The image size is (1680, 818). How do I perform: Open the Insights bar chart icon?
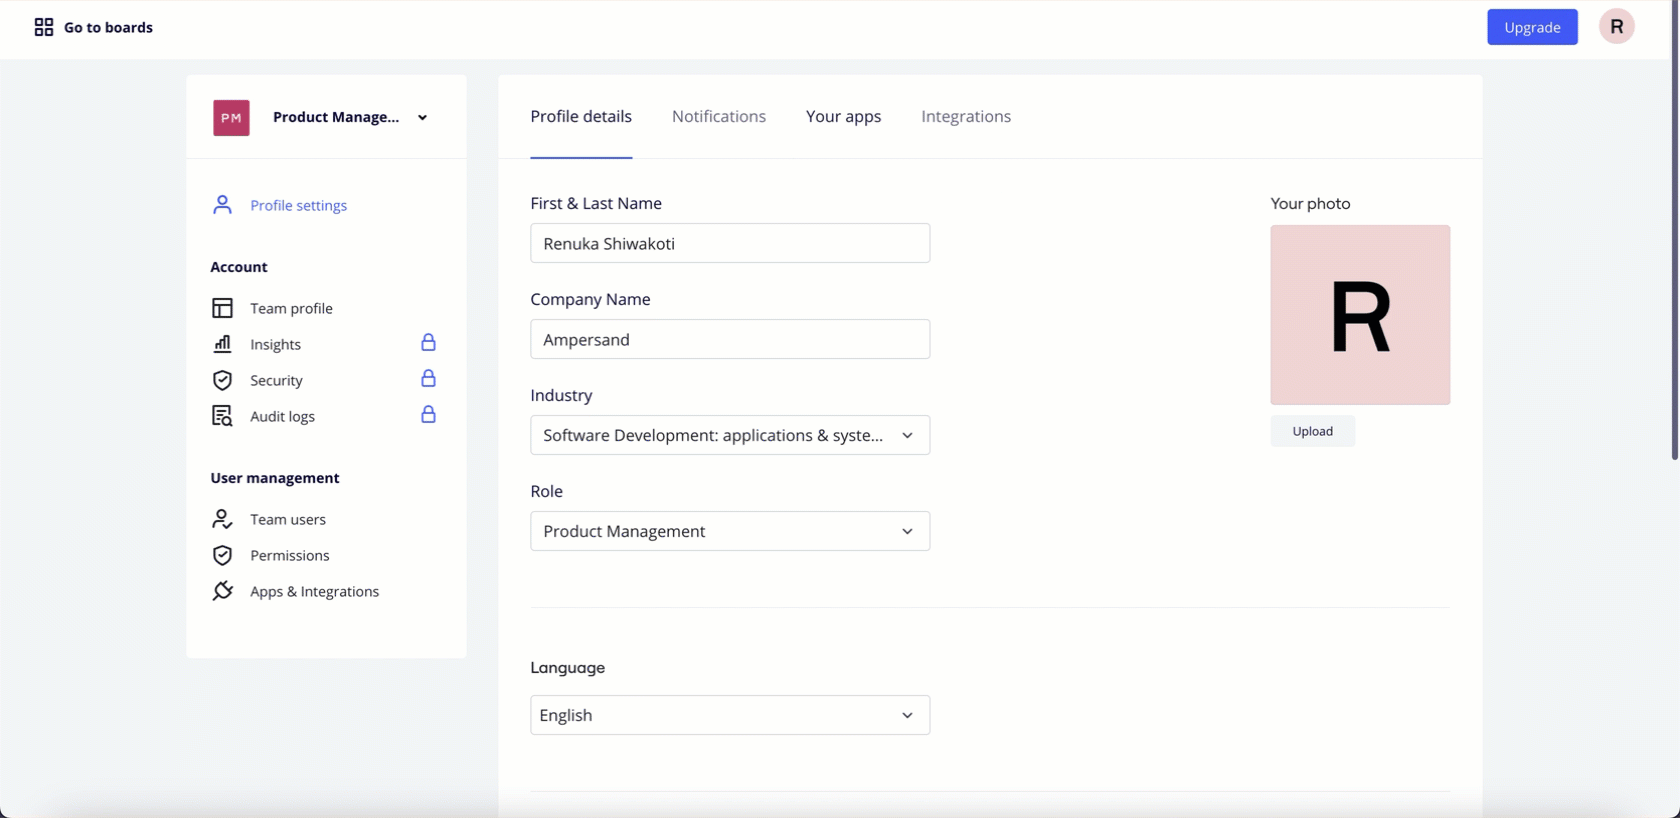tap(222, 344)
